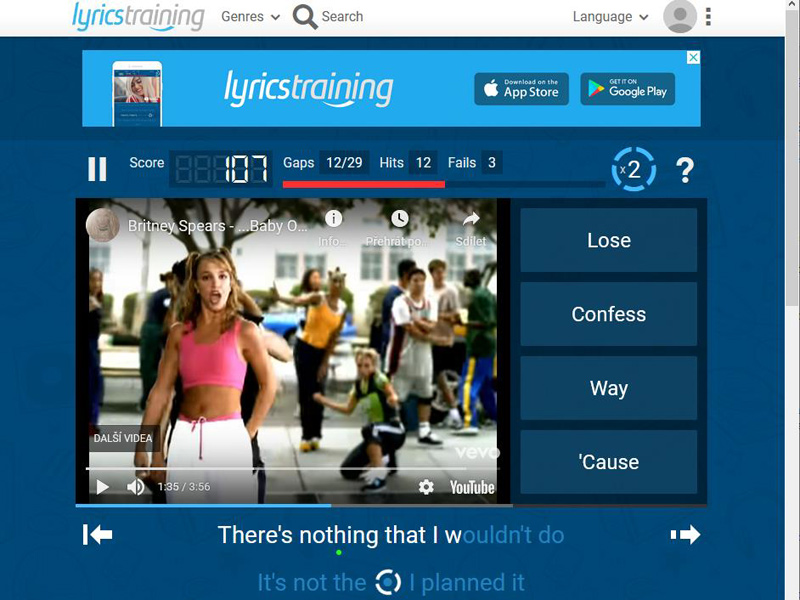Click the lyric line 'There's nothing that I wouldn't do'
Screen dimensions: 800x600
[x=391, y=535]
